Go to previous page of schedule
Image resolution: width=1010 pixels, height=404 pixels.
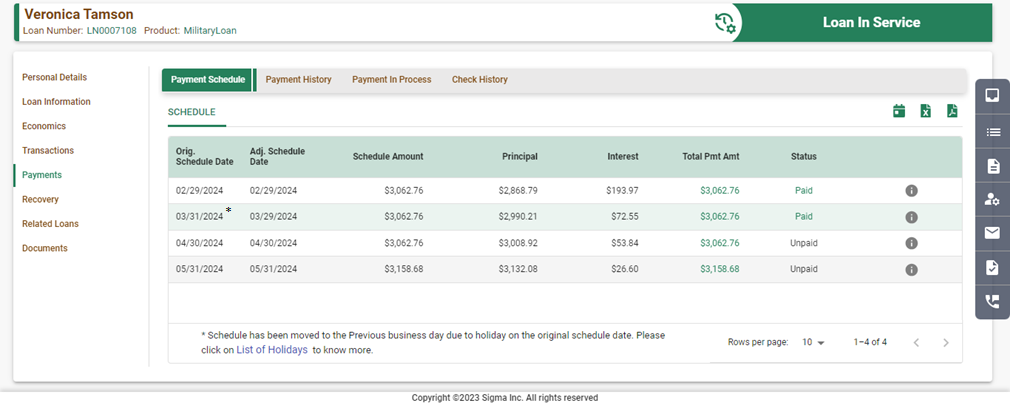click(916, 342)
